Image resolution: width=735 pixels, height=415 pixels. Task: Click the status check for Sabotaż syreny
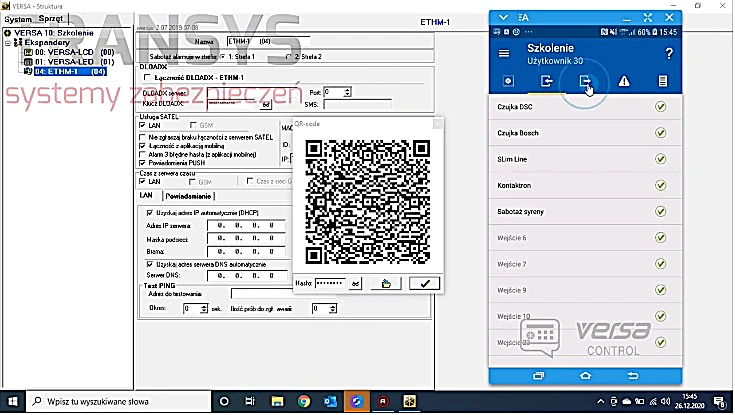(660, 211)
